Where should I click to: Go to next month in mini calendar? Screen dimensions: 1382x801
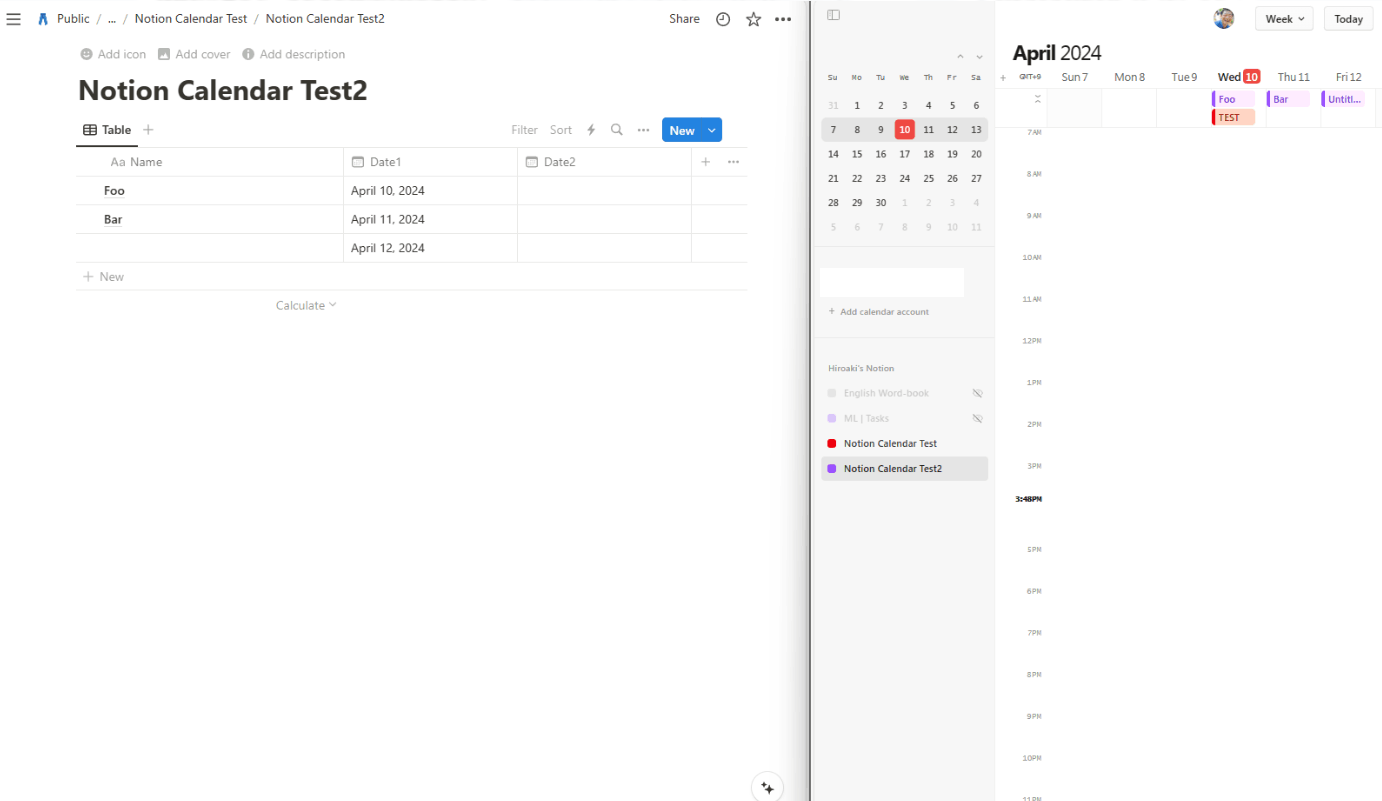click(x=979, y=57)
